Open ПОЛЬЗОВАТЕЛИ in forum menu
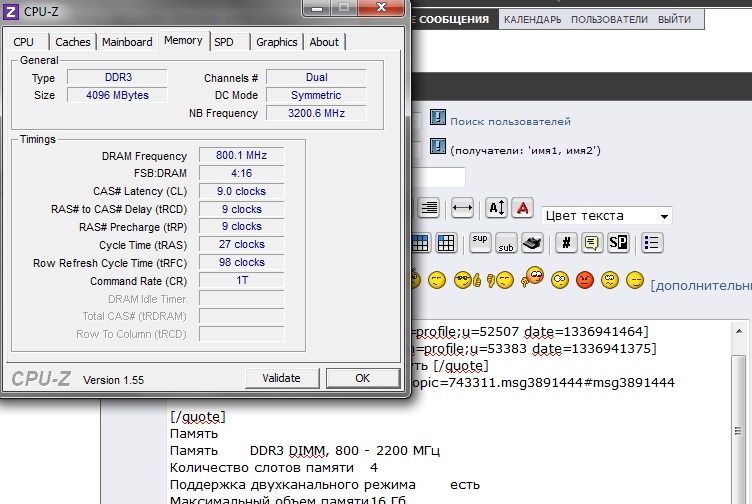Screen dimensions: 752x504 pyautogui.click(x=609, y=20)
